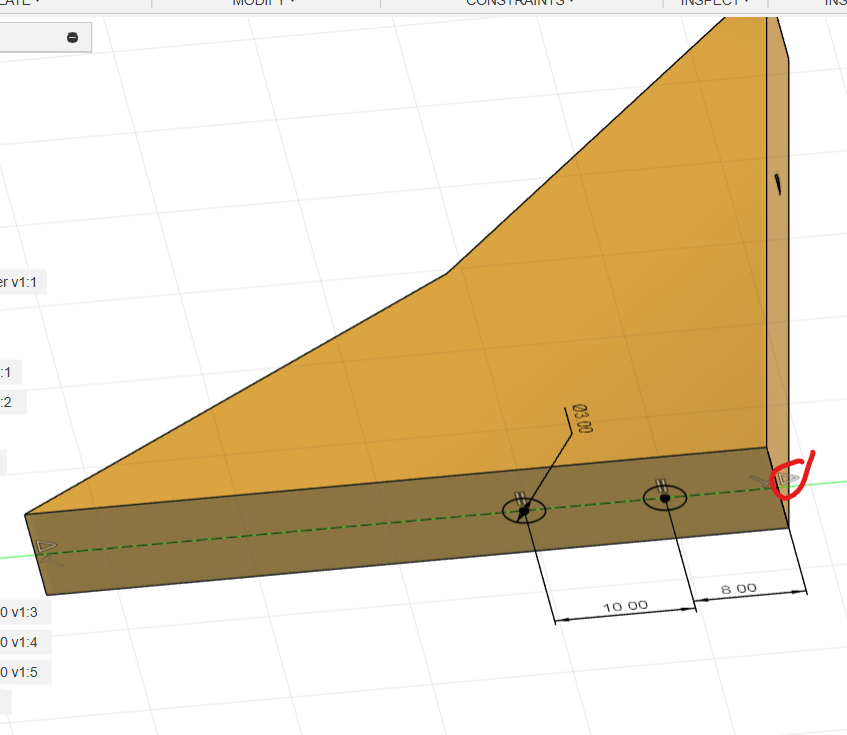Select browser item ending in v1:5
Screen dimensions: 847x735
pyautogui.click(x=22, y=671)
